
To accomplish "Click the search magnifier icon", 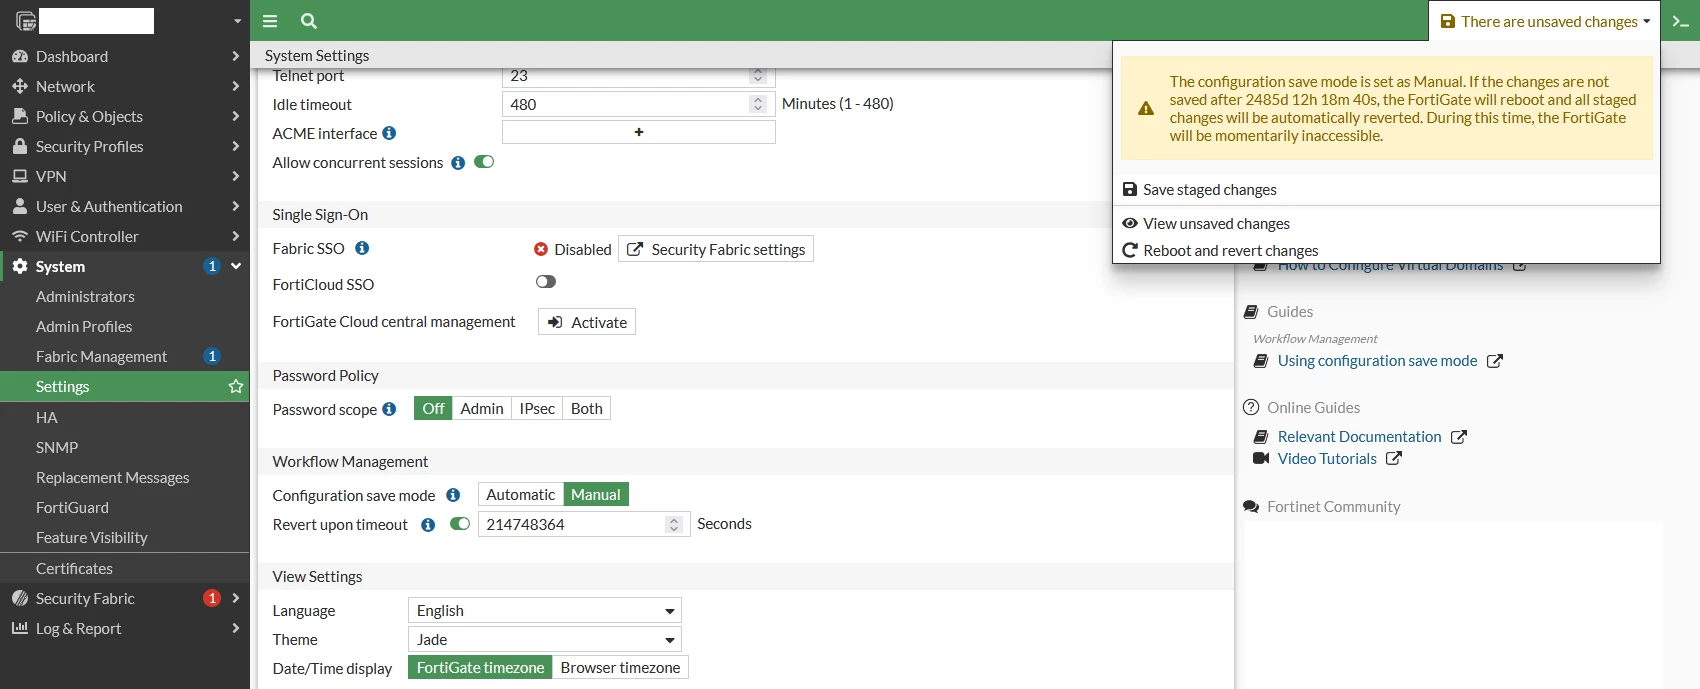I will tap(309, 21).
